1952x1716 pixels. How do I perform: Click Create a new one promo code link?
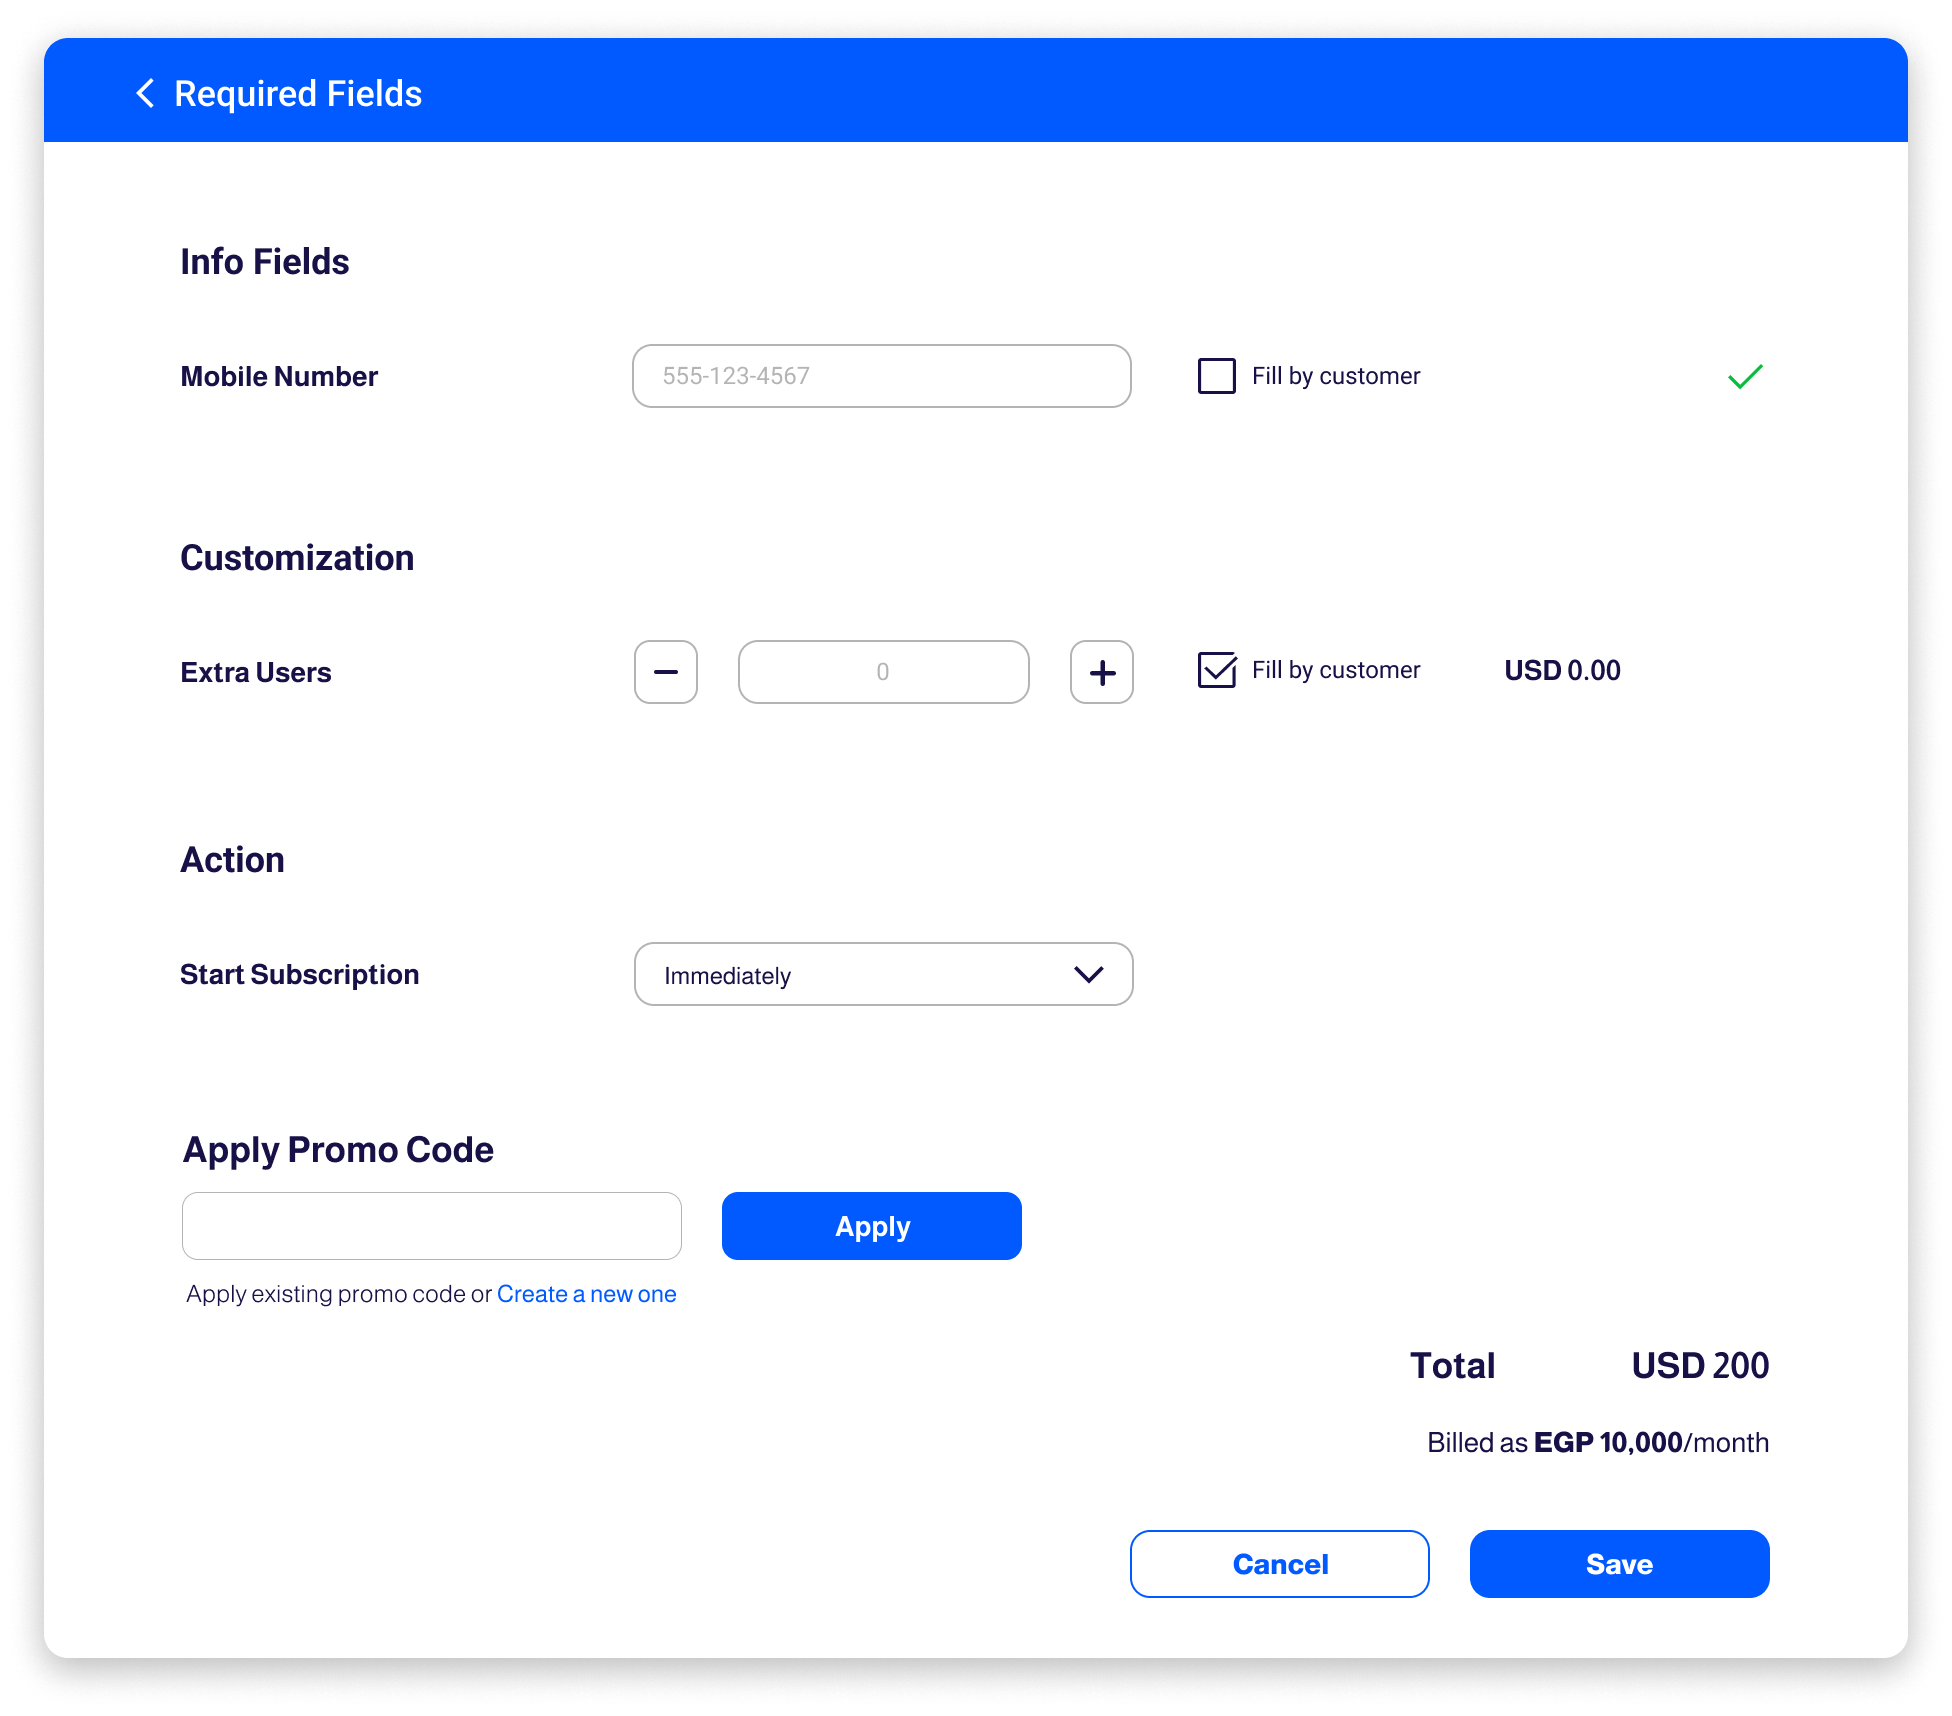pos(586,1293)
